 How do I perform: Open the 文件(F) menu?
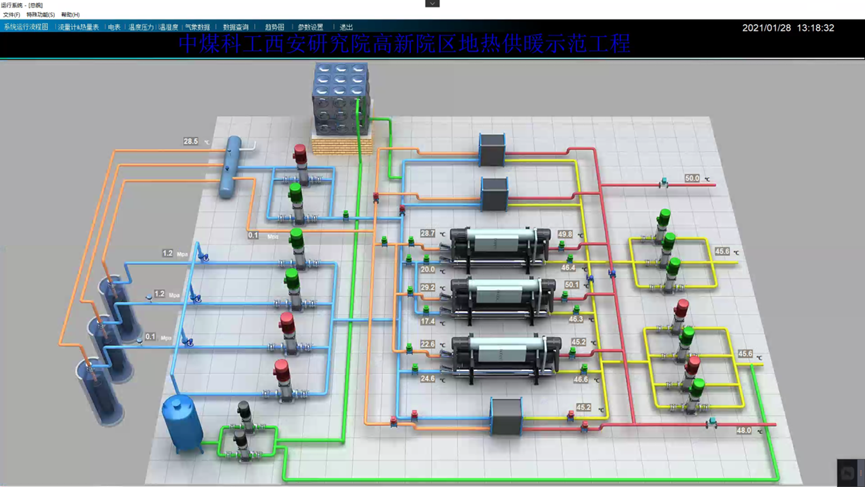click(x=11, y=15)
